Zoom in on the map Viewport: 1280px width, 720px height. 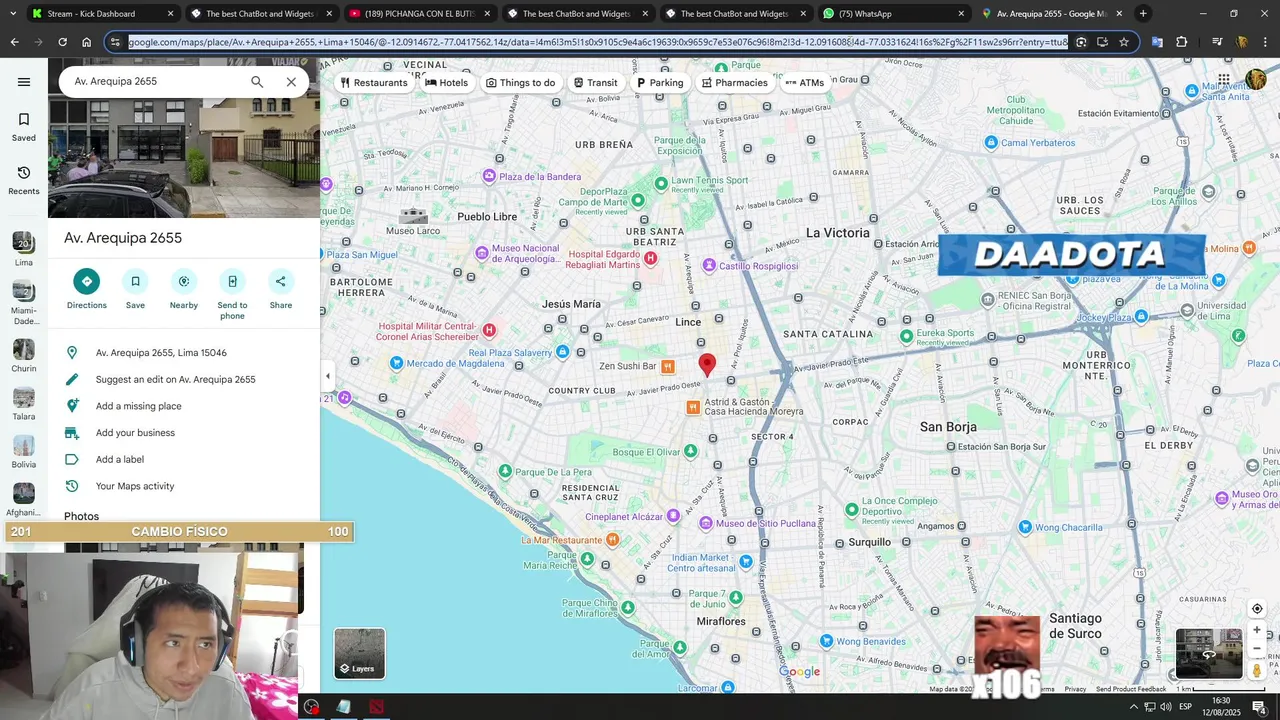1257,630
